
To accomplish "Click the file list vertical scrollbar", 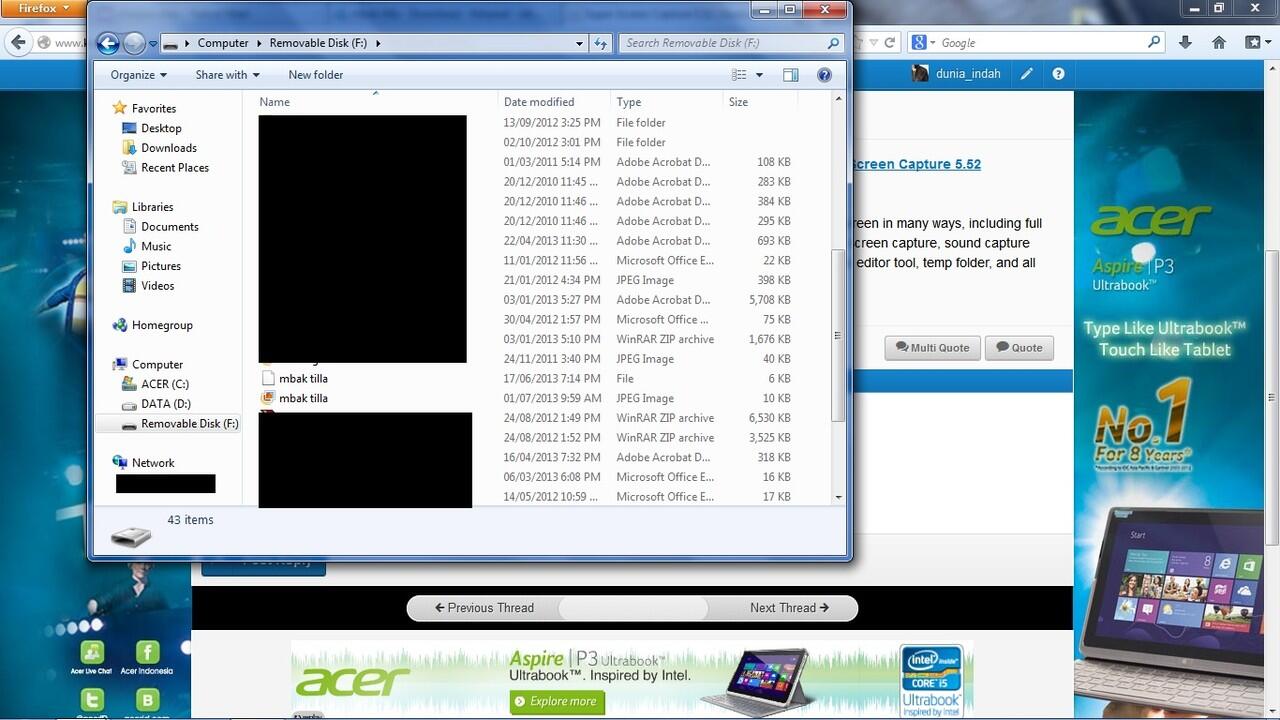I will pyautogui.click(x=838, y=335).
